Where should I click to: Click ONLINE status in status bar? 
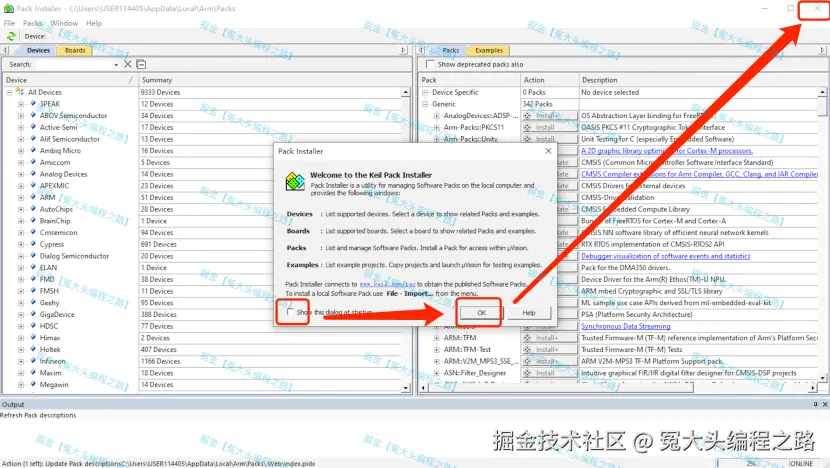(x=801, y=463)
